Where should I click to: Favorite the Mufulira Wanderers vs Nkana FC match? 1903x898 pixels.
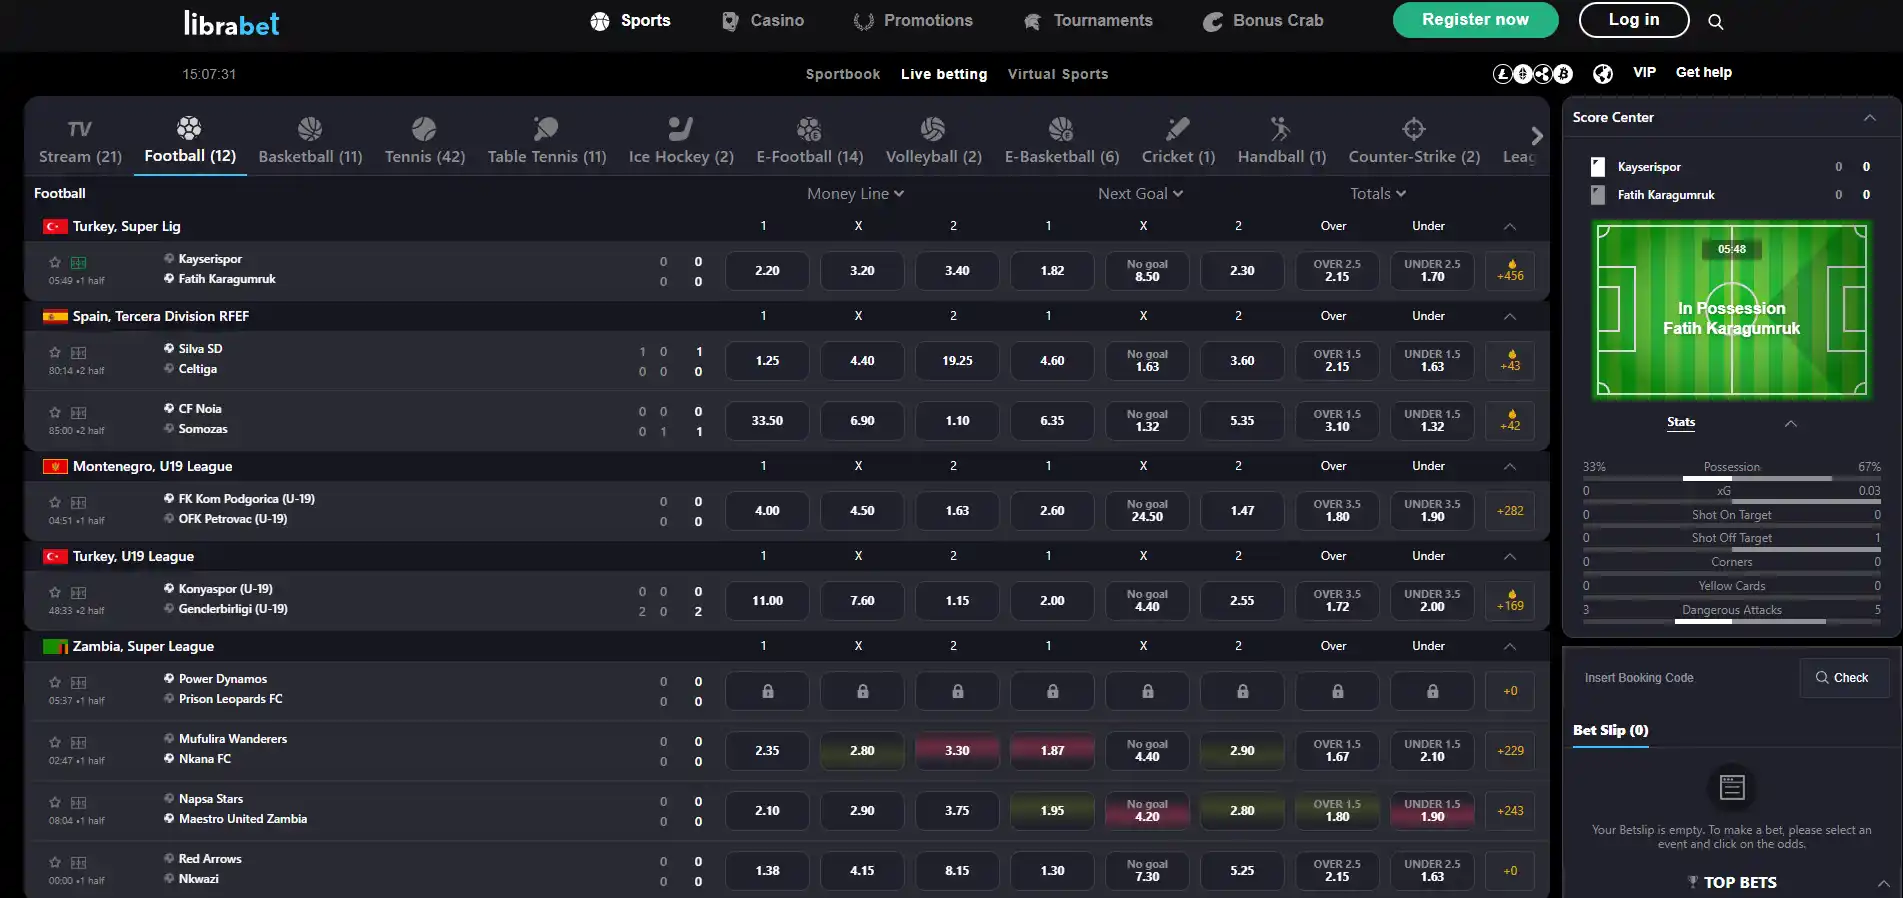click(55, 743)
